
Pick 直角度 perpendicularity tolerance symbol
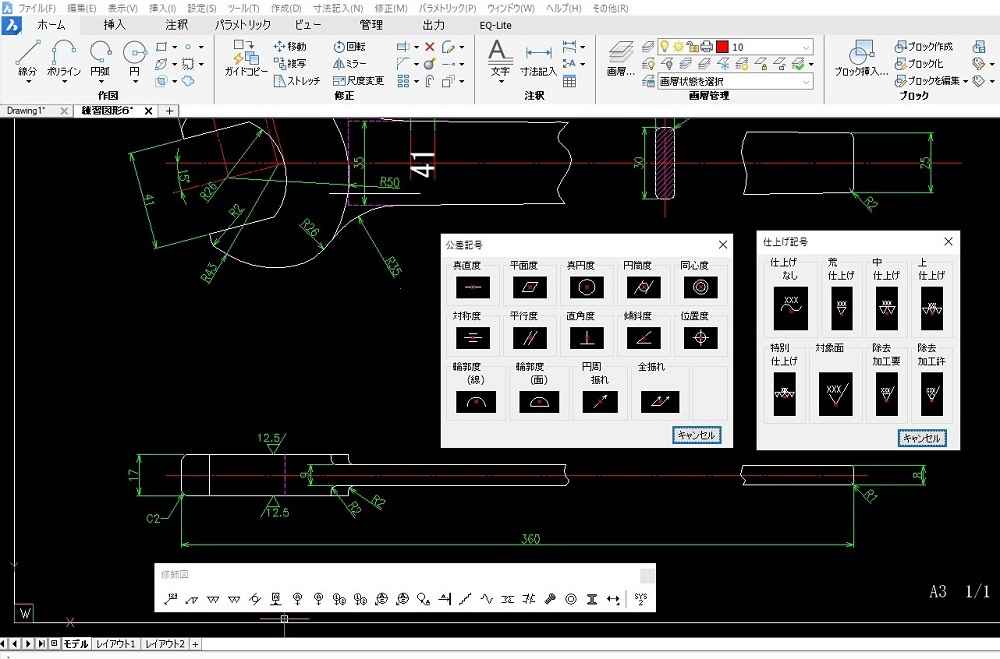(587, 338)
